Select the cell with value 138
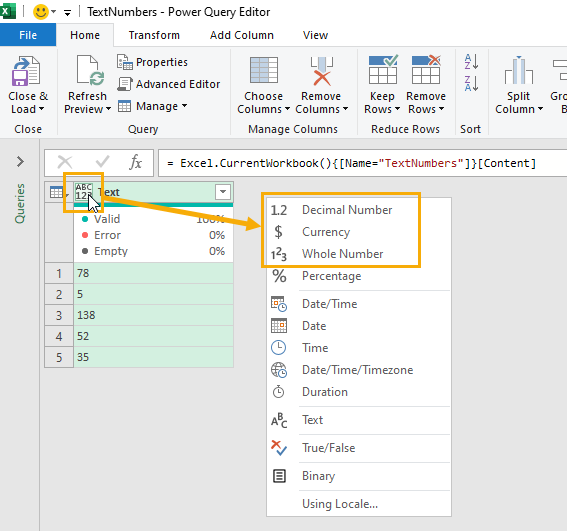This screenshot has height=531, width=567. [x=153, y=315]
